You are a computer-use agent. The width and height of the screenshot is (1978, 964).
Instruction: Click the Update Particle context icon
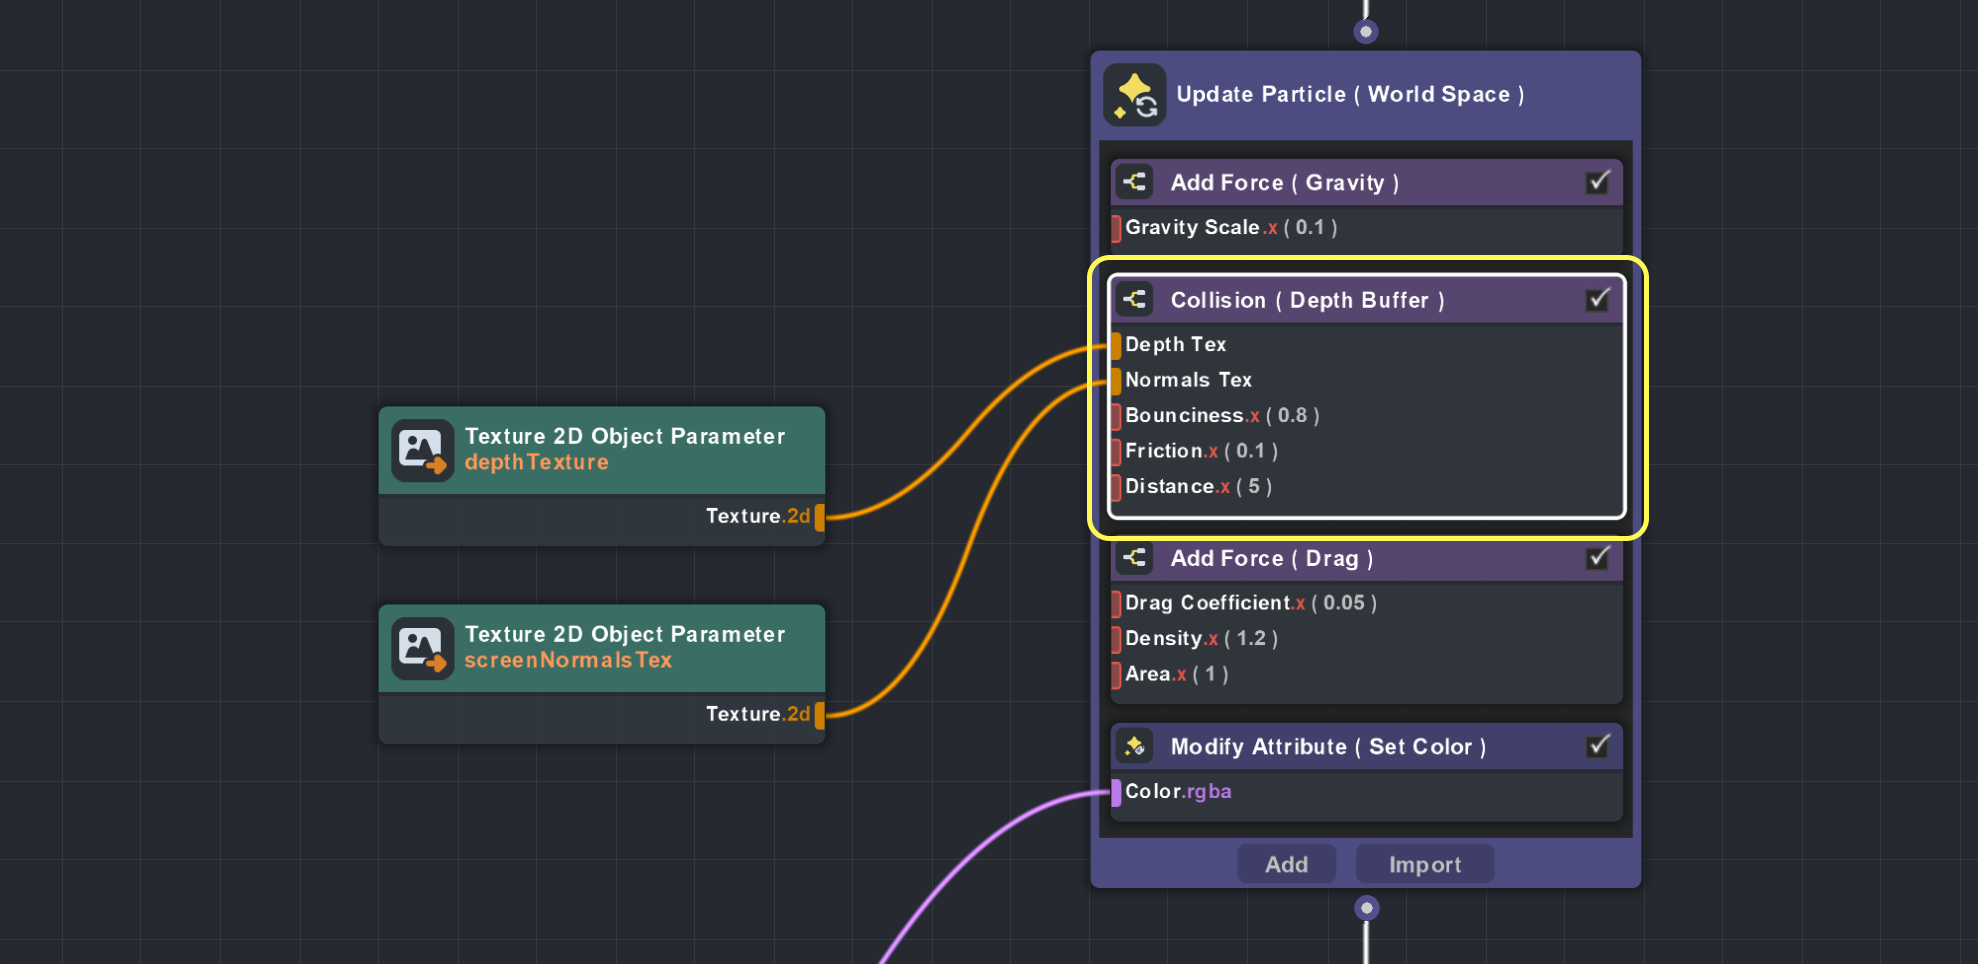pyautogui.click(x=1135, y=95)
